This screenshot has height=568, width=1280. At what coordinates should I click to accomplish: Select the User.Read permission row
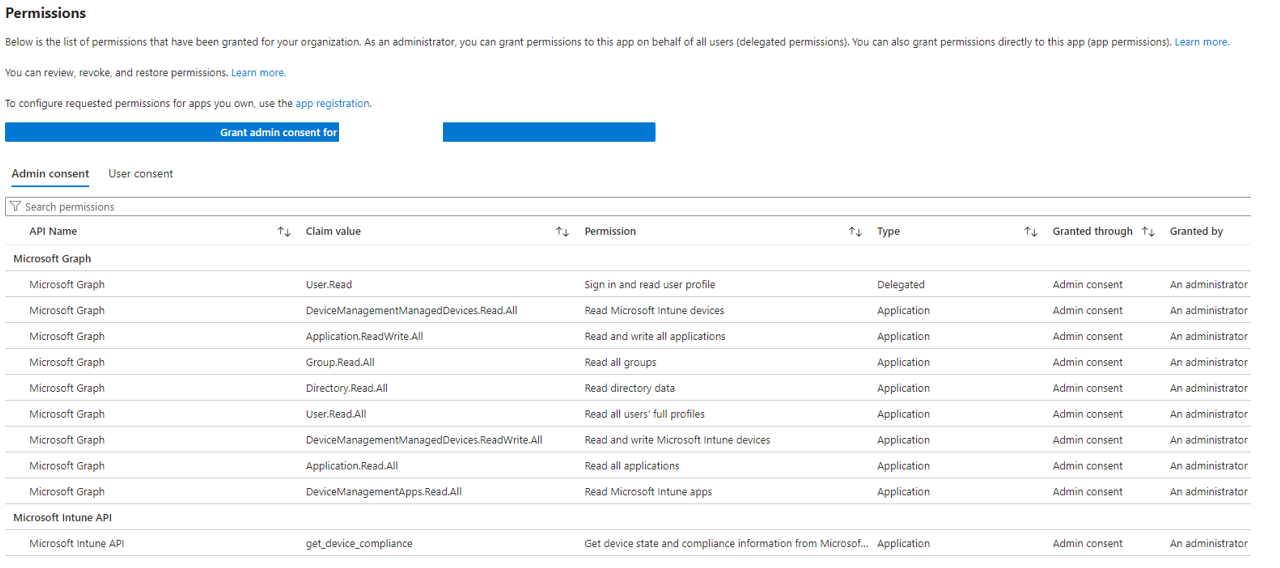(628, 285)
